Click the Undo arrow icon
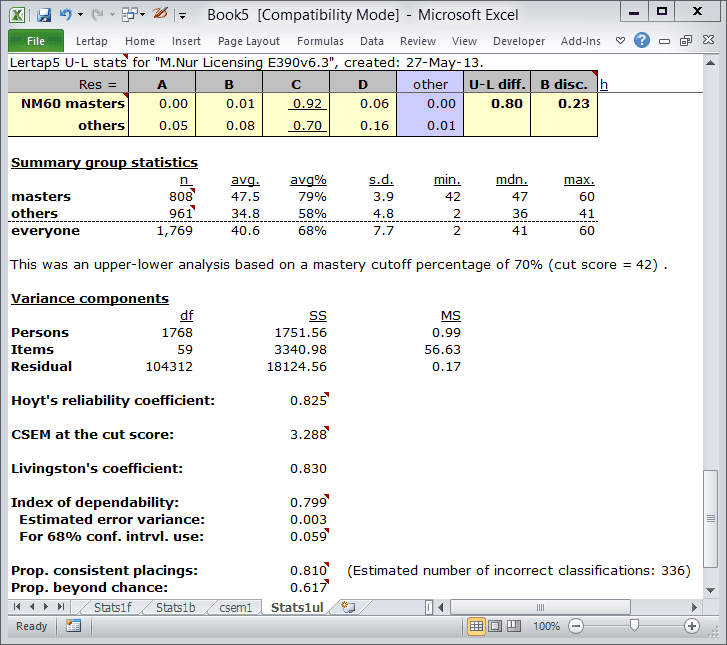Image resolution: width=727 pixels, height=645 pixels. 66,14
